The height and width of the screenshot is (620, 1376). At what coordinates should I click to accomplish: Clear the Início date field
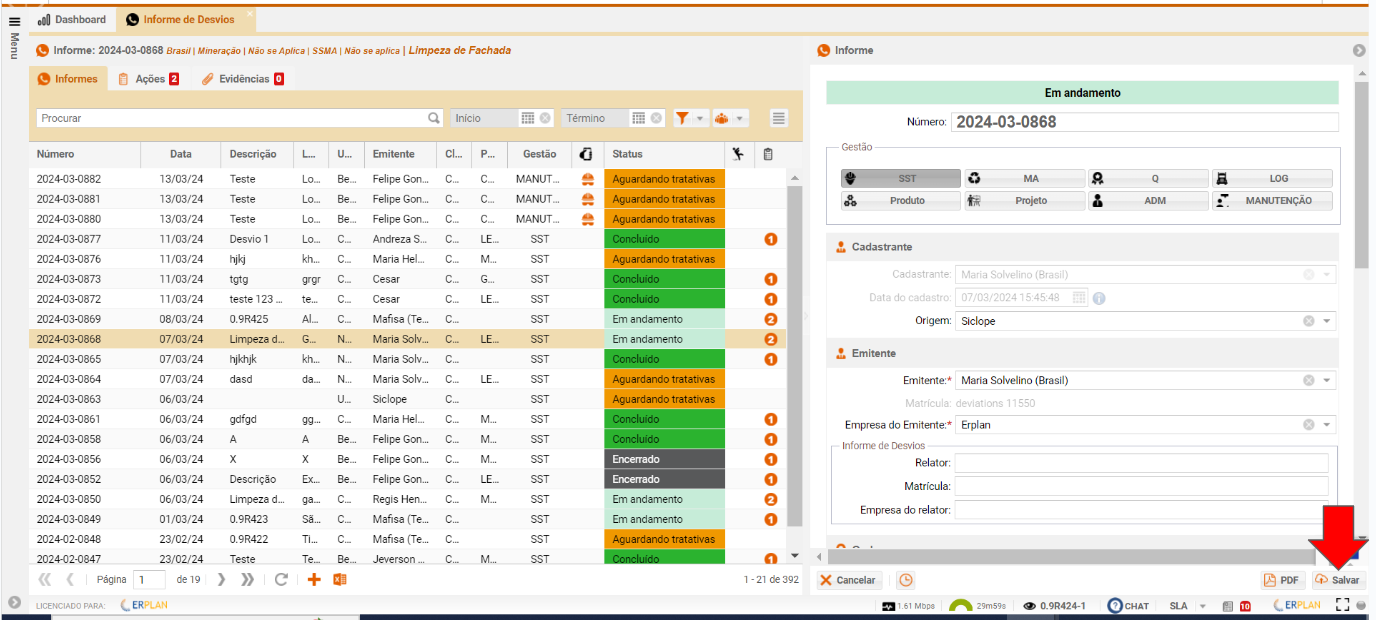click(x=545, y=118)
